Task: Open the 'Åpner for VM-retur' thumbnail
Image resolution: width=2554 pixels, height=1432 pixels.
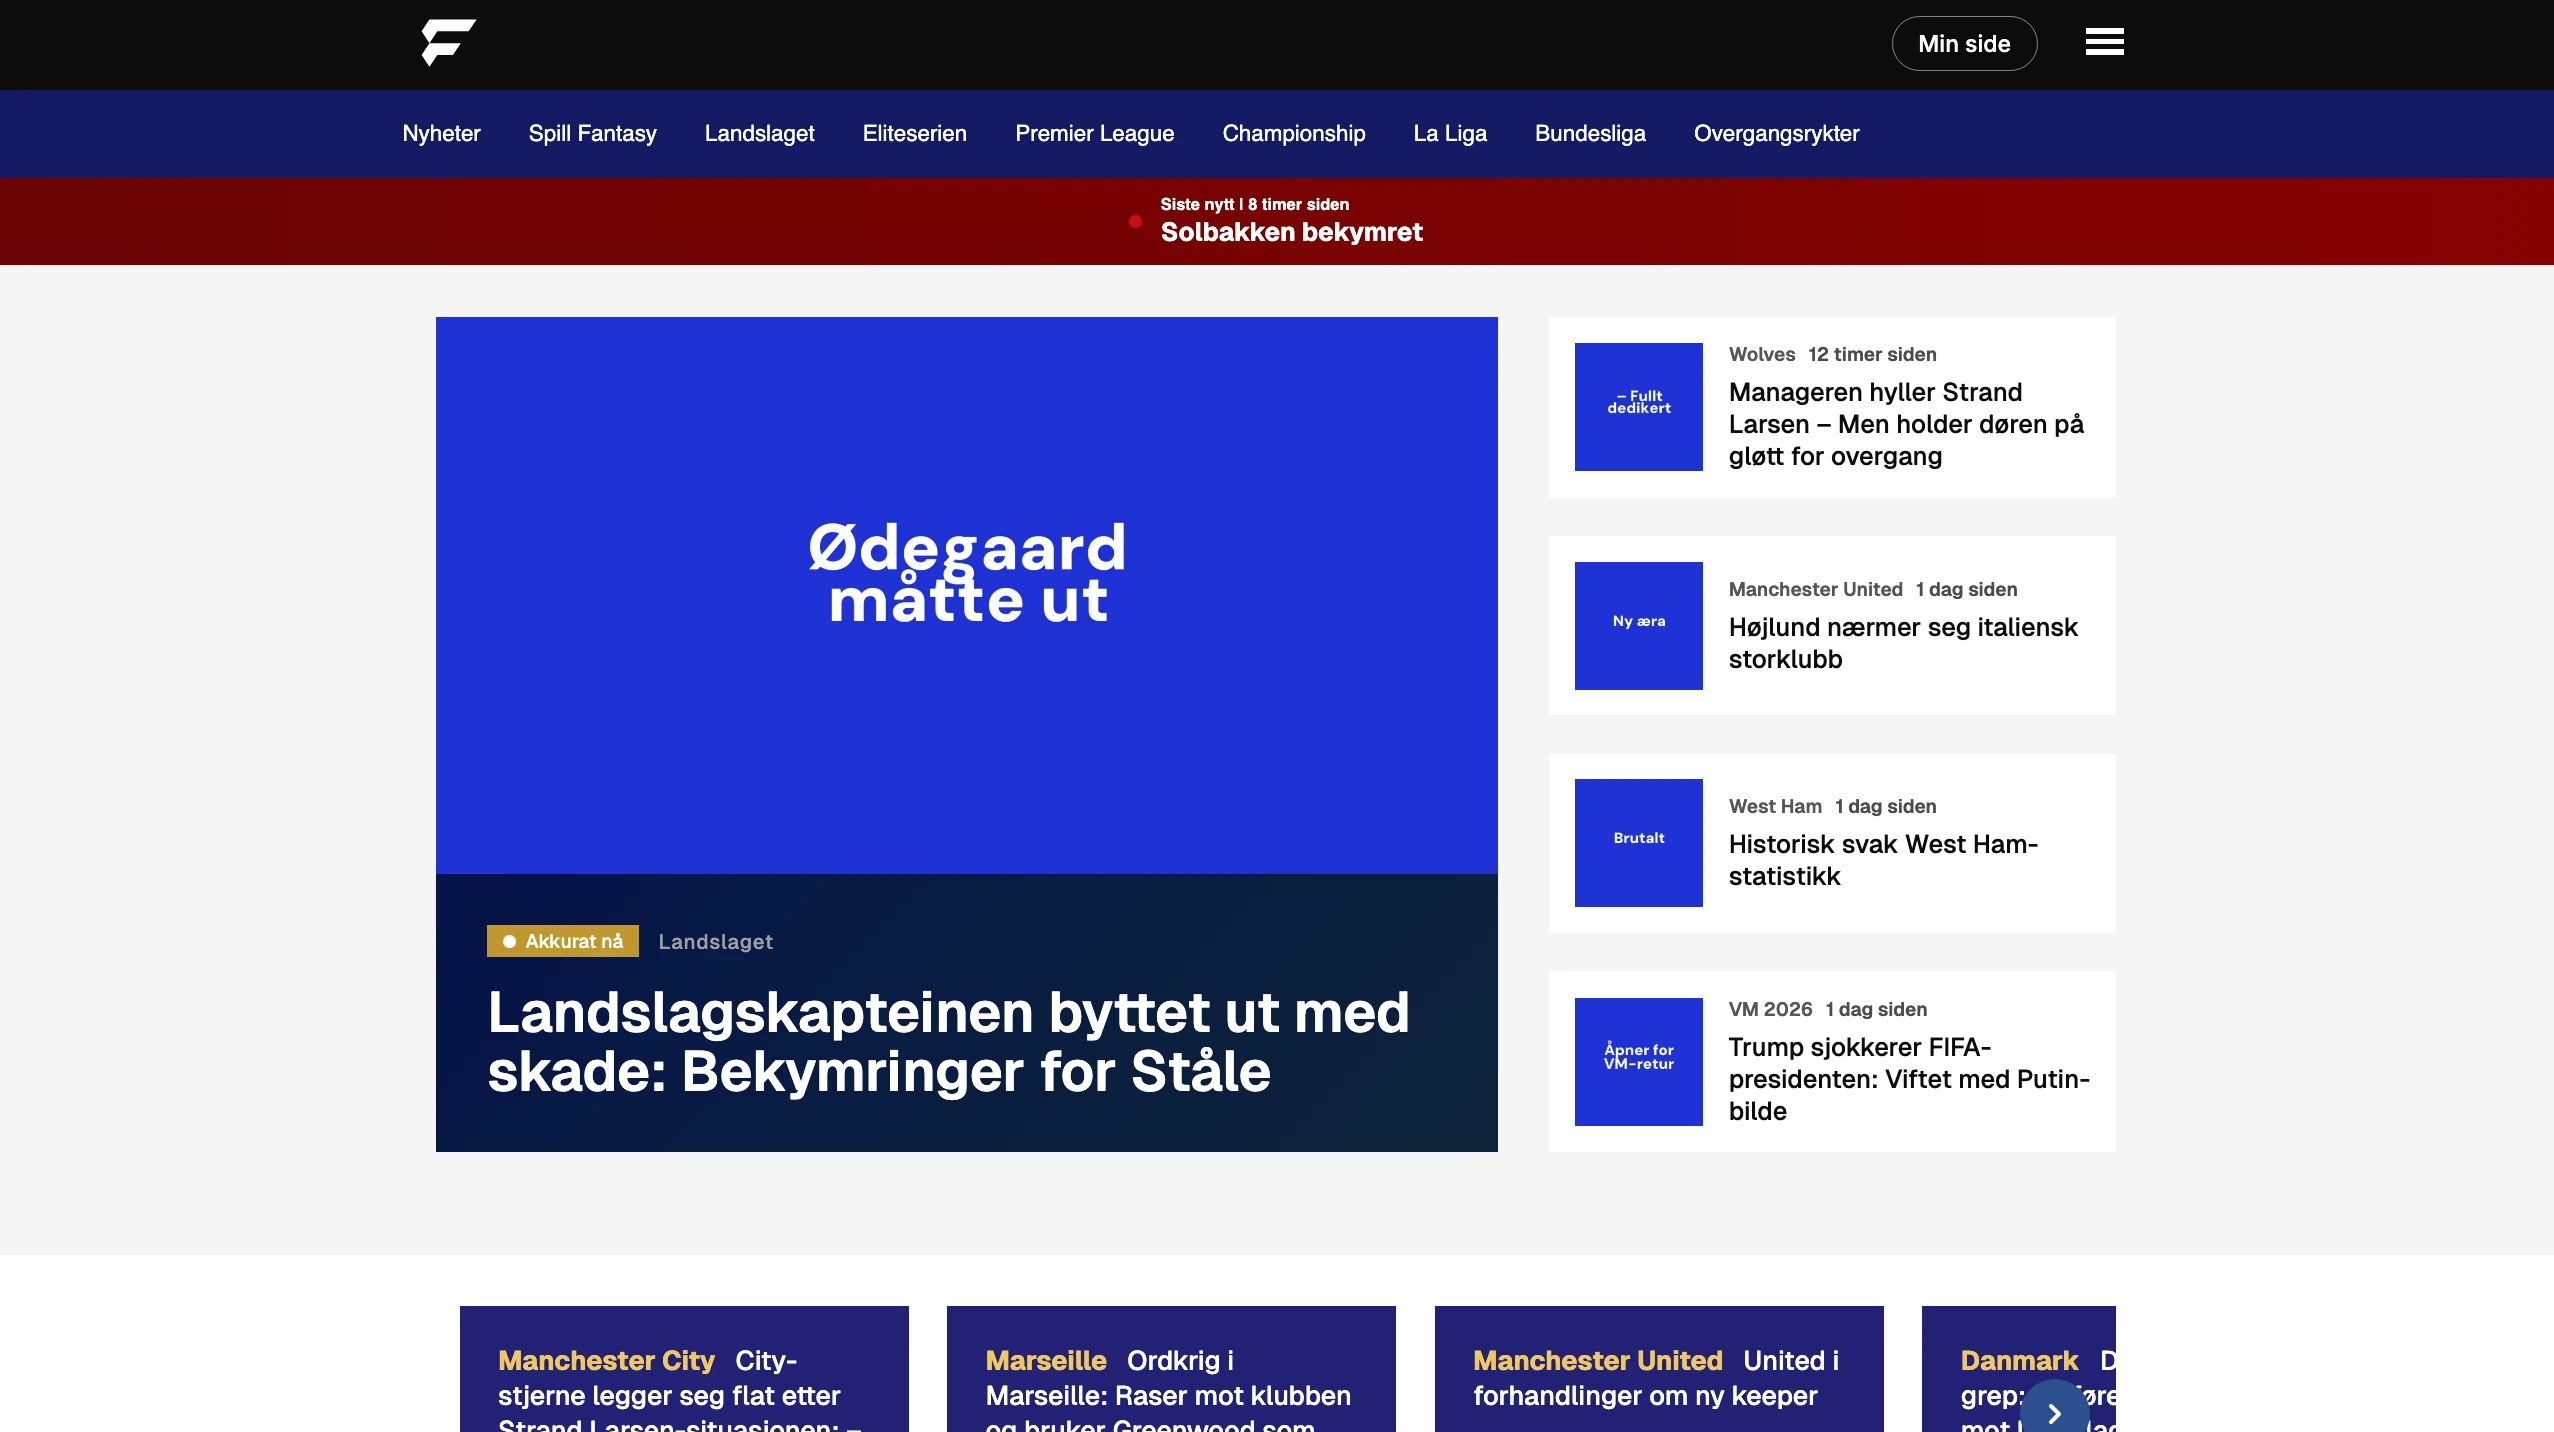Action: point(1638,1061)
